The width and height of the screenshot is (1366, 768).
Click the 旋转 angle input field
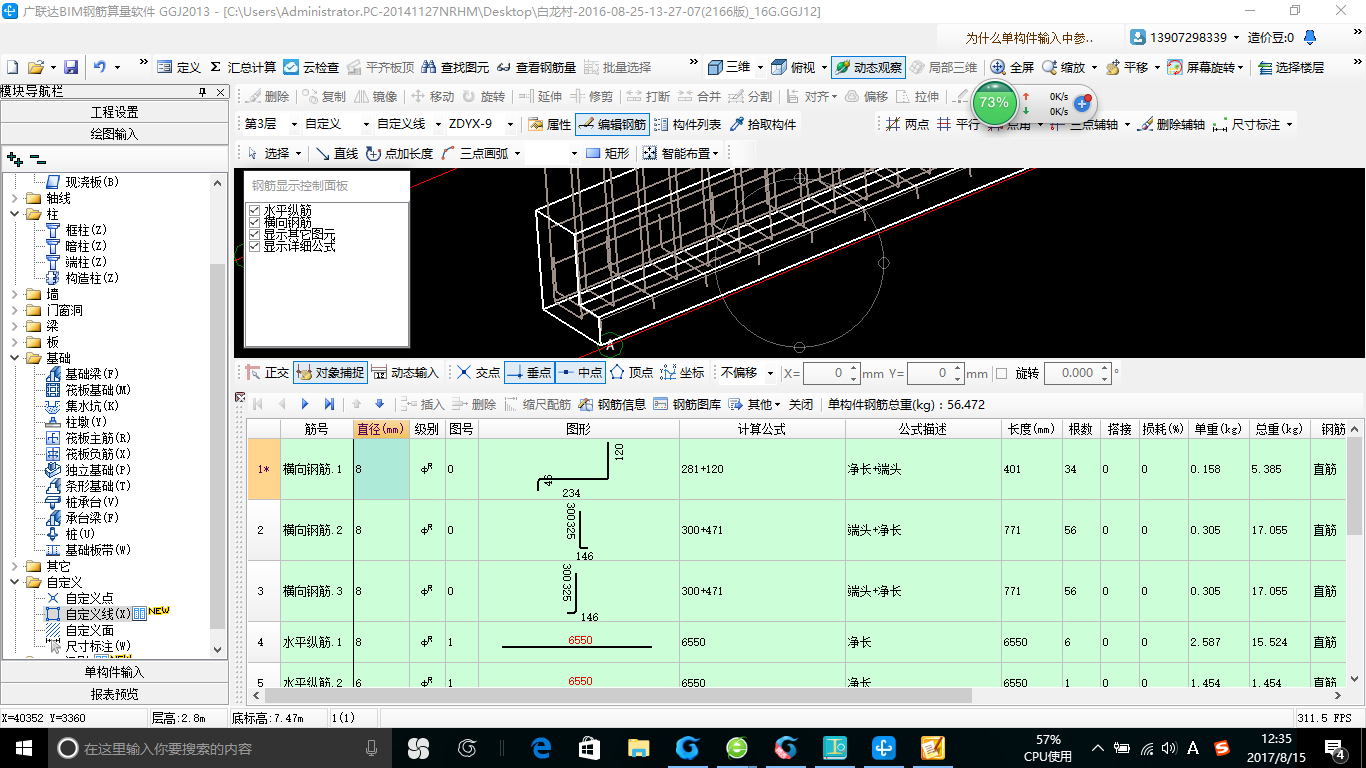(x=1077, y=373)
